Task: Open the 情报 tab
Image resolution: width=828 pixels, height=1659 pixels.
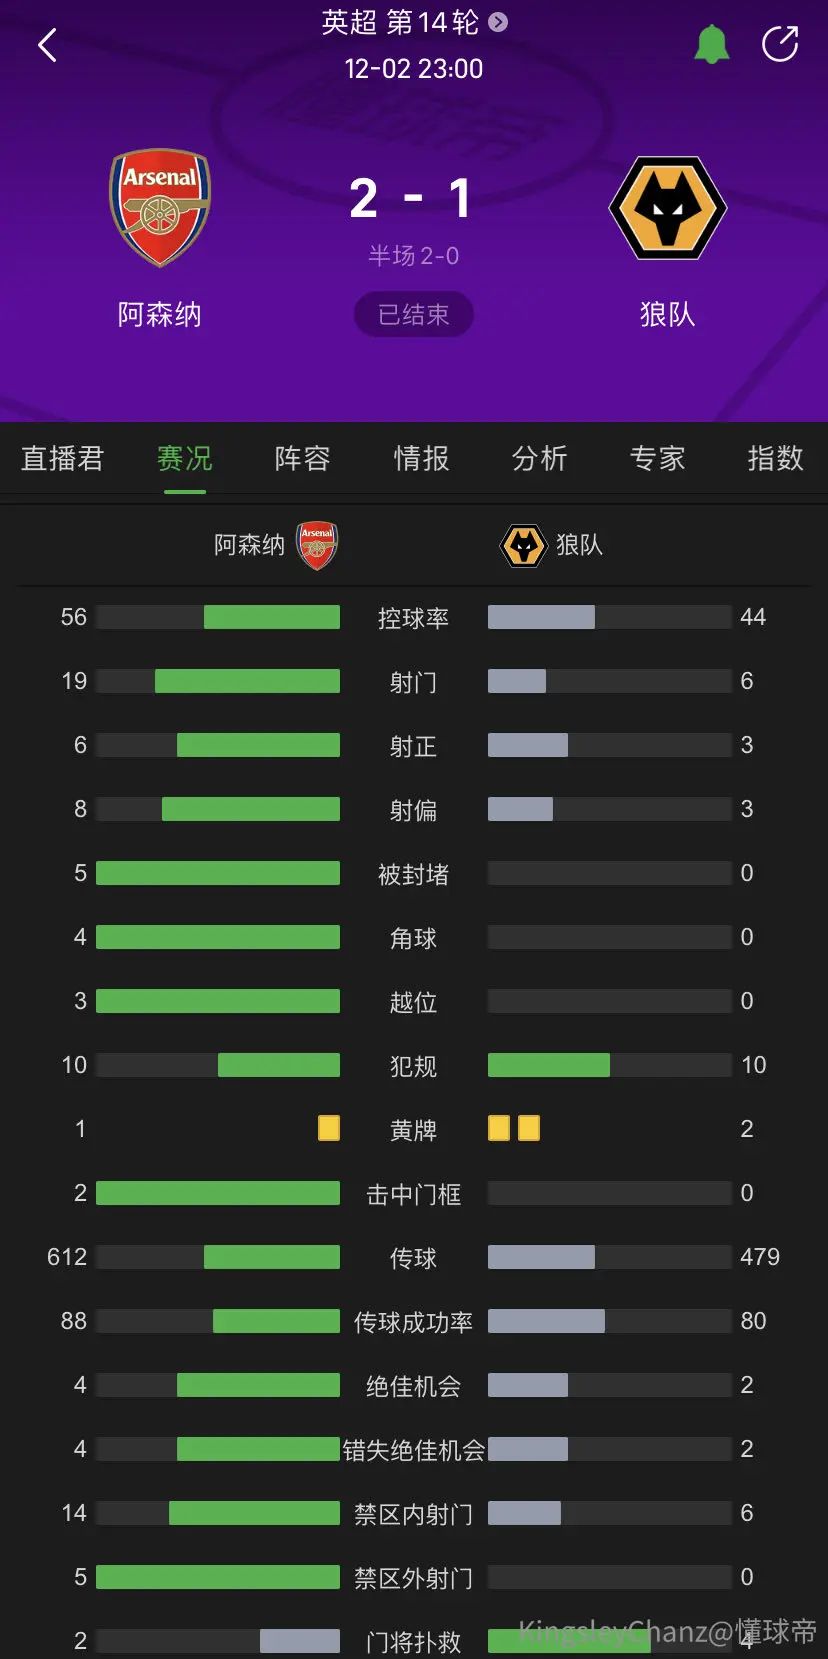Action: coord(421,458)
